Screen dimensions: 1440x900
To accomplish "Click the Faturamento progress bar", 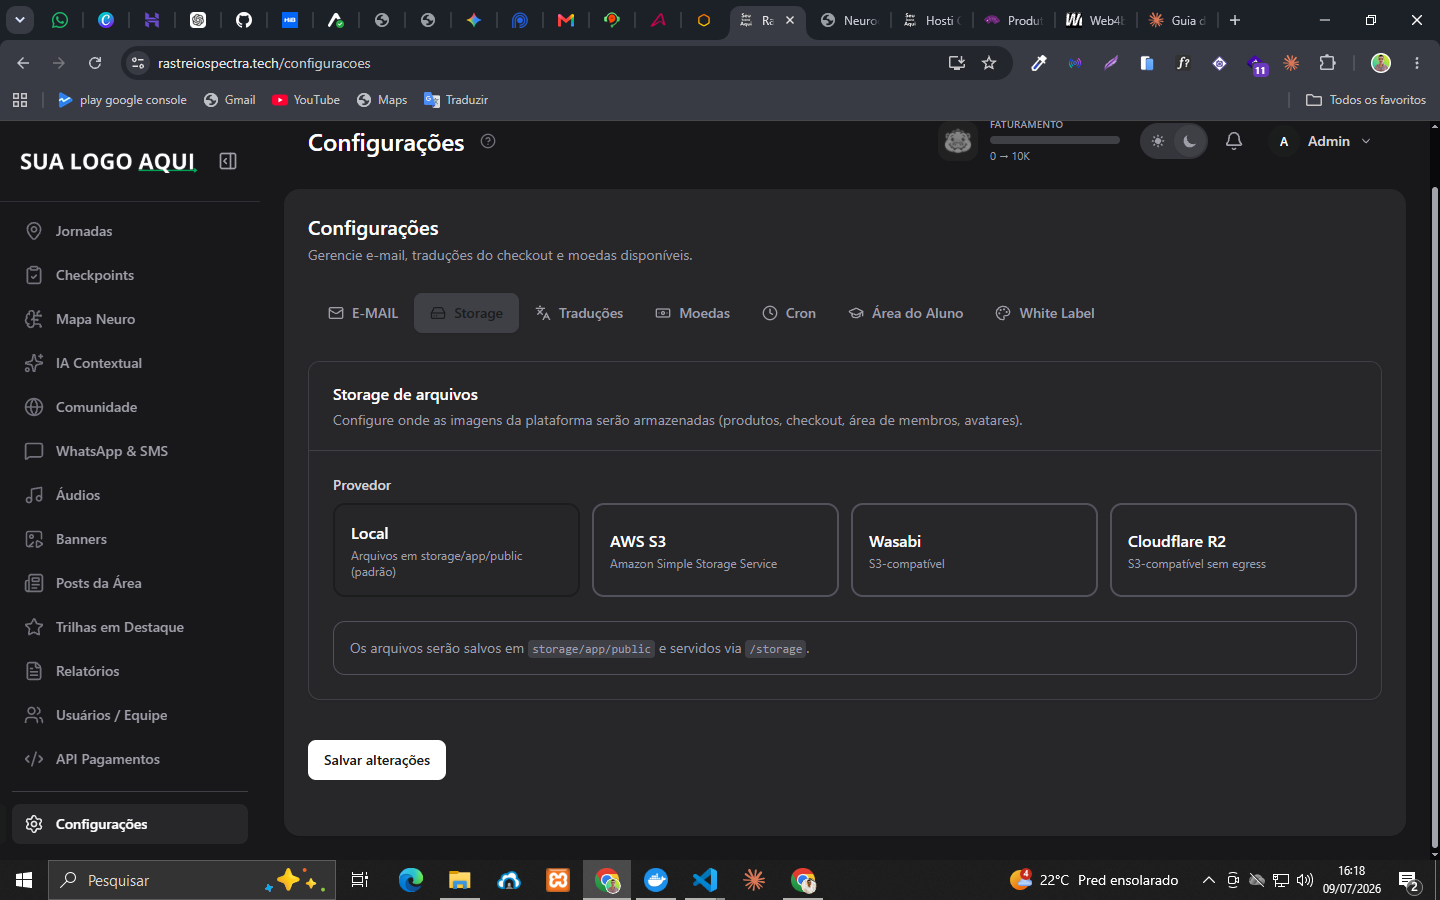I will point(1054,140).
